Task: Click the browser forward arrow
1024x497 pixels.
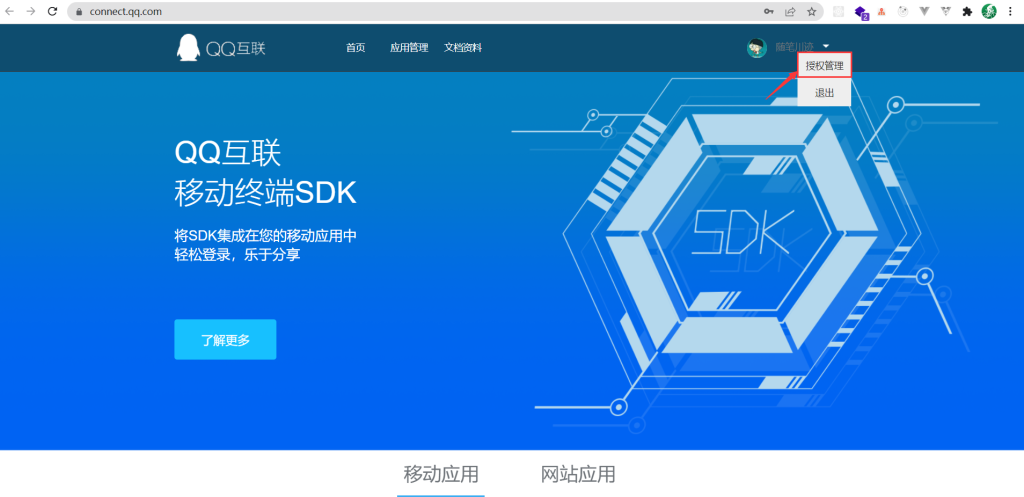Action: click(31, 11)
